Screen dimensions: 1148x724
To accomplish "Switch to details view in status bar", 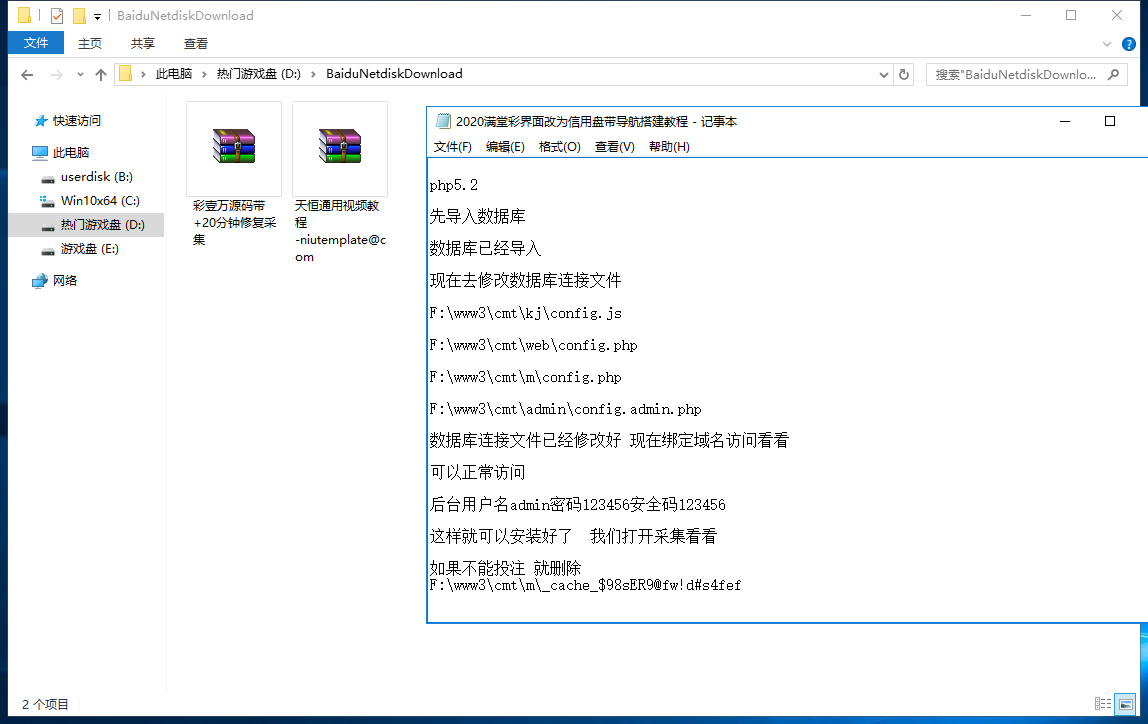I will click(1103, 704).
